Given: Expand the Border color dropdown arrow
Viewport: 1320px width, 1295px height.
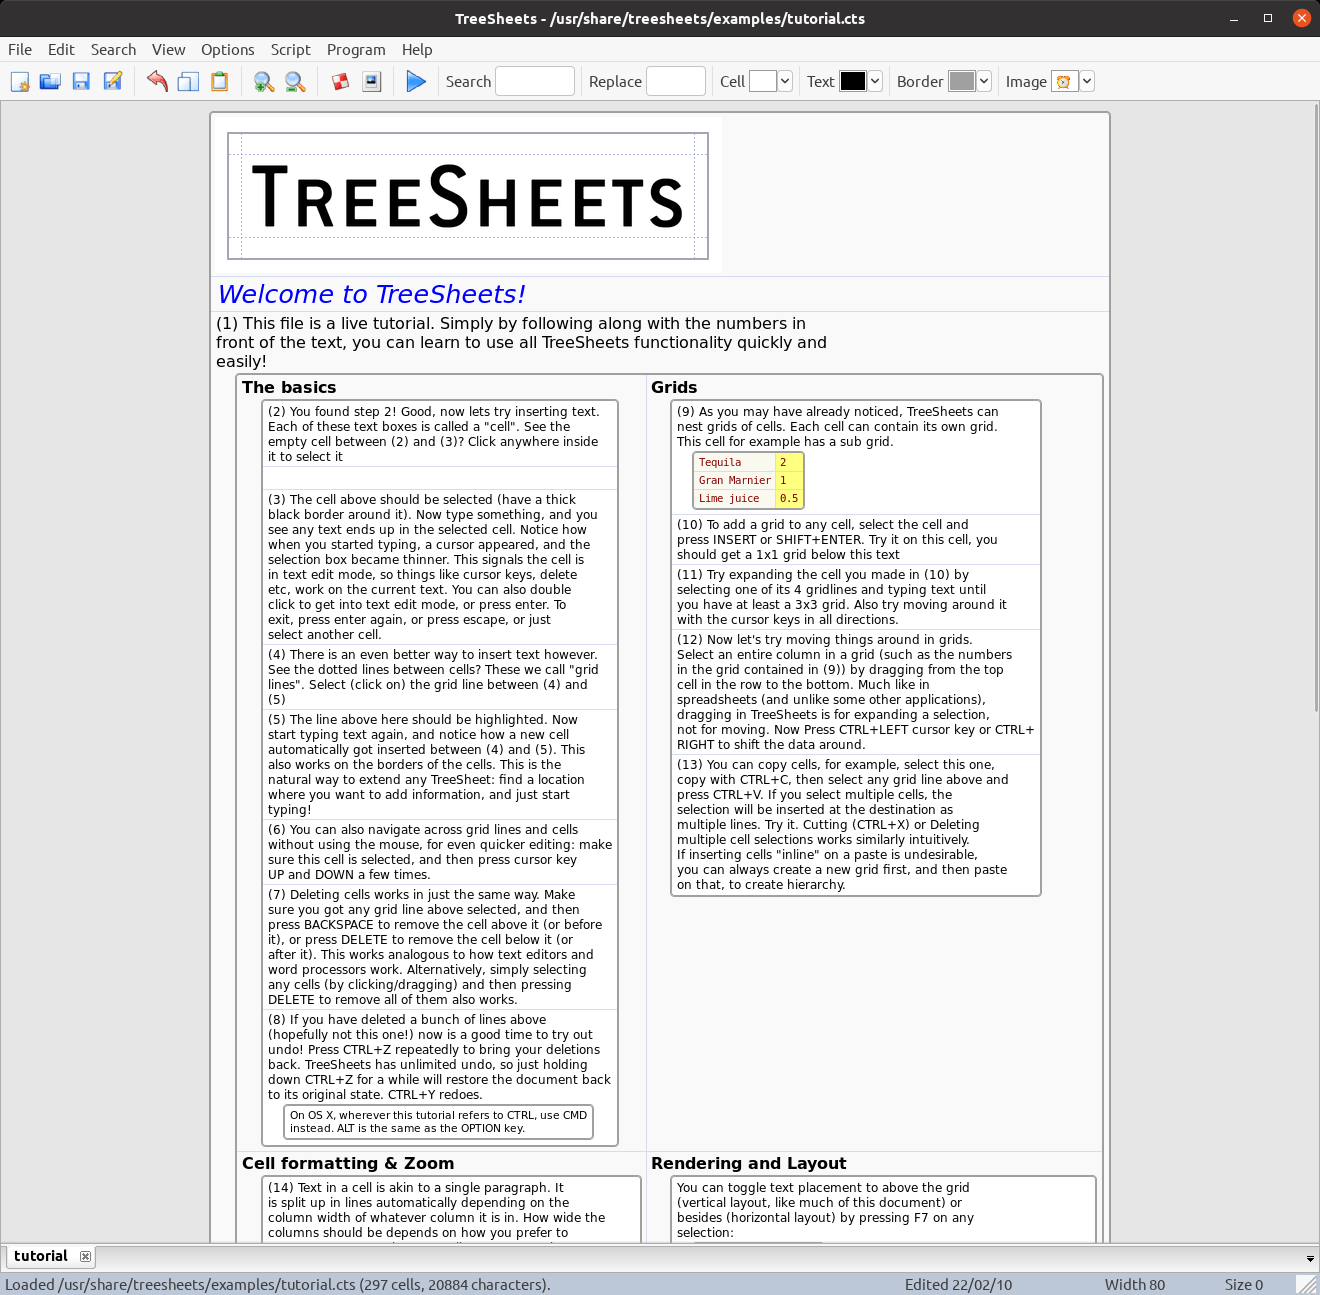Looking at the screenshot, I should pyautogui.click(x=984, y=82).
